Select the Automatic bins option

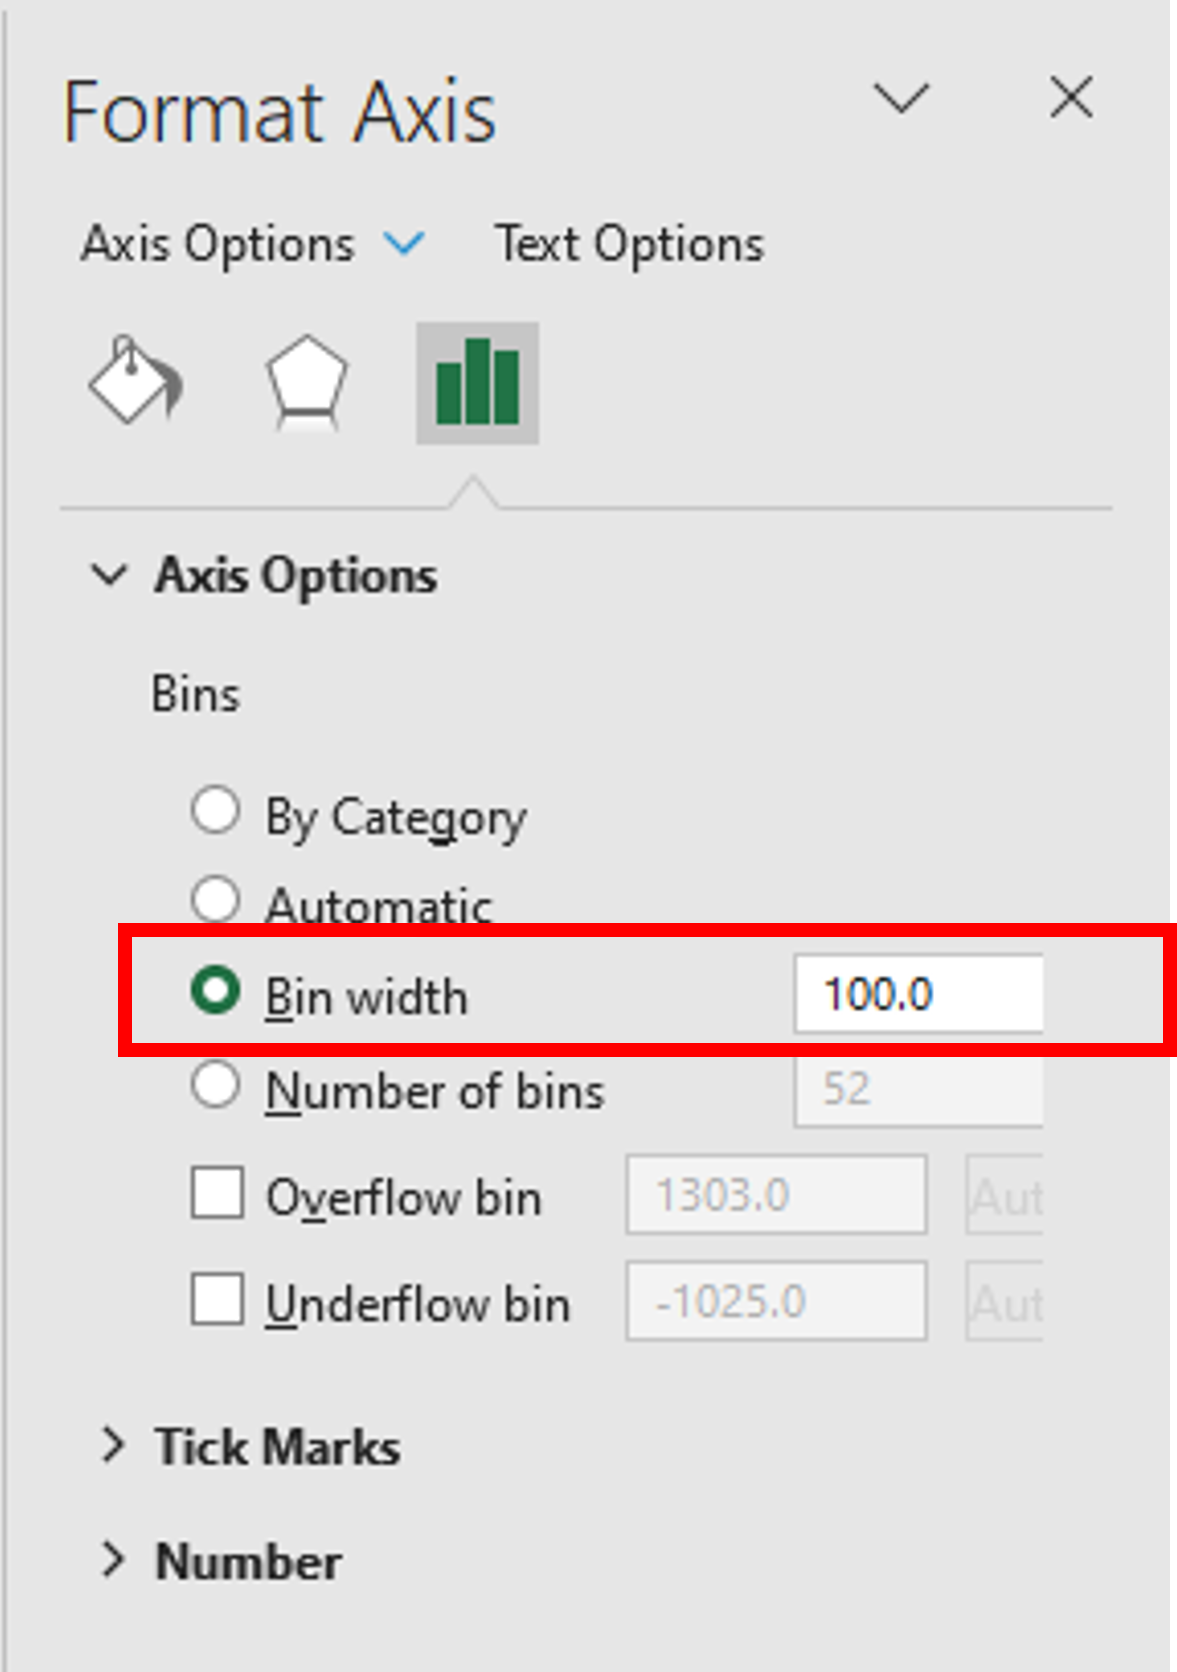(215, 899)
